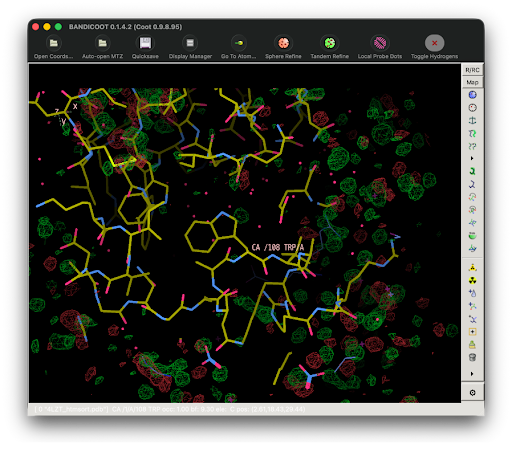This screenshot has height=452, width=512.
Task: Click the Delete trash can icon
Action: tap(472, 357)
